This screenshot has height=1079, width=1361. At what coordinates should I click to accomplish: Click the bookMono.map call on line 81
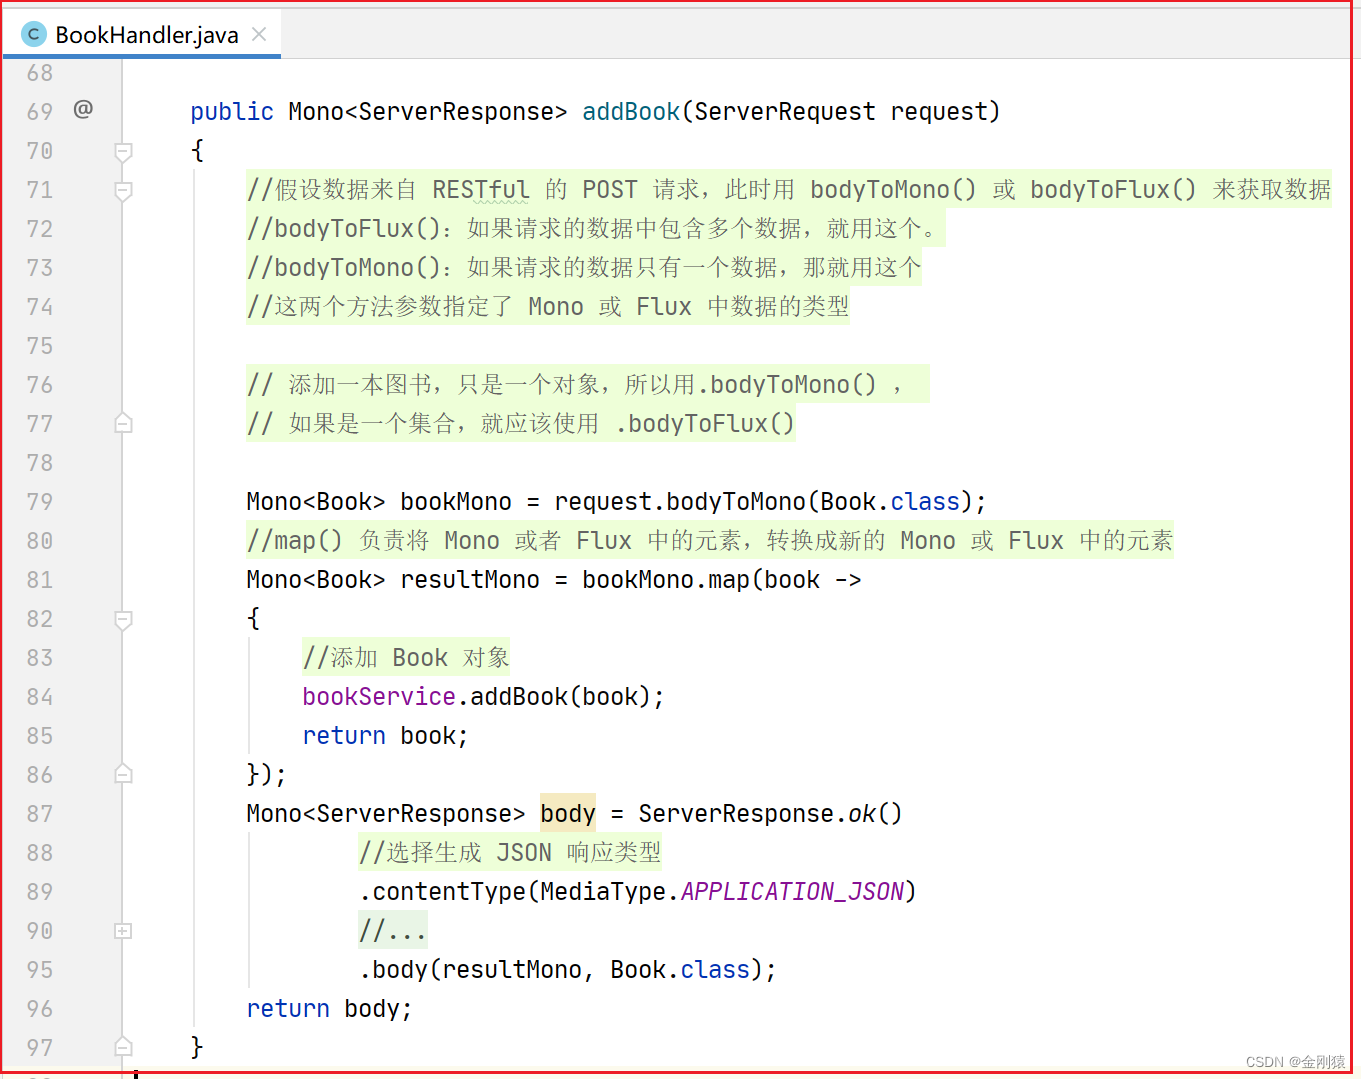[x=666, y=580]
